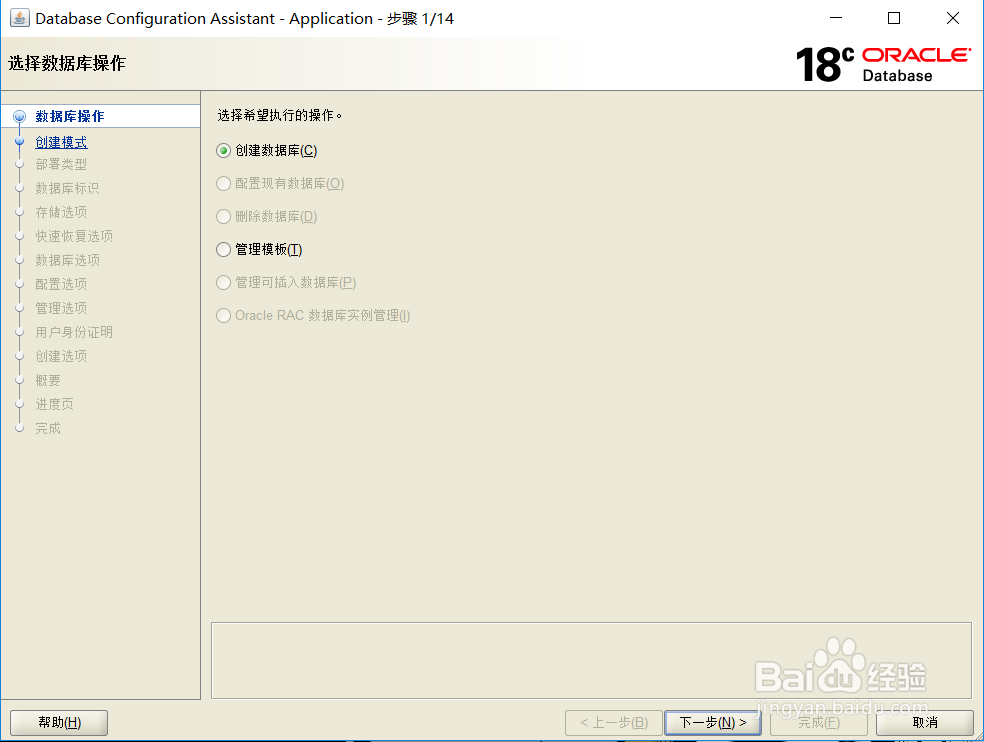
Task: Select the 配置现有数据库 option
Action: coord(222,183)
